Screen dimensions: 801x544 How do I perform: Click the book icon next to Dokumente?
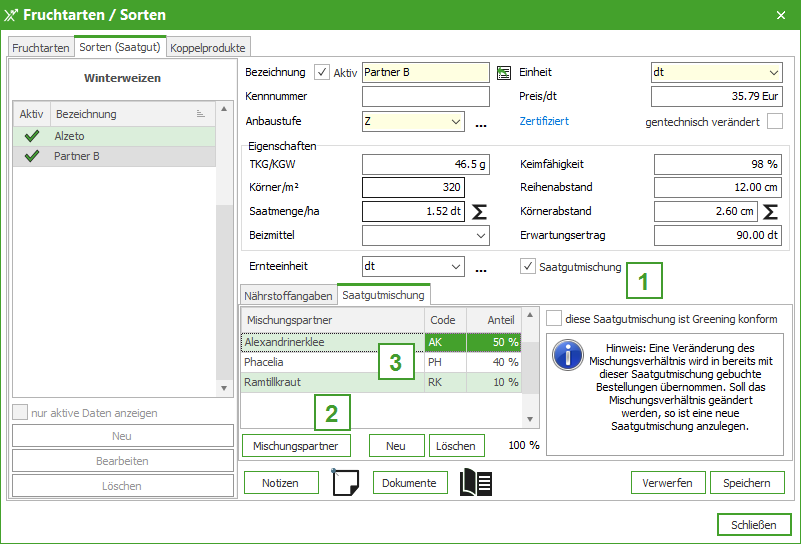(x=476, y=483)
